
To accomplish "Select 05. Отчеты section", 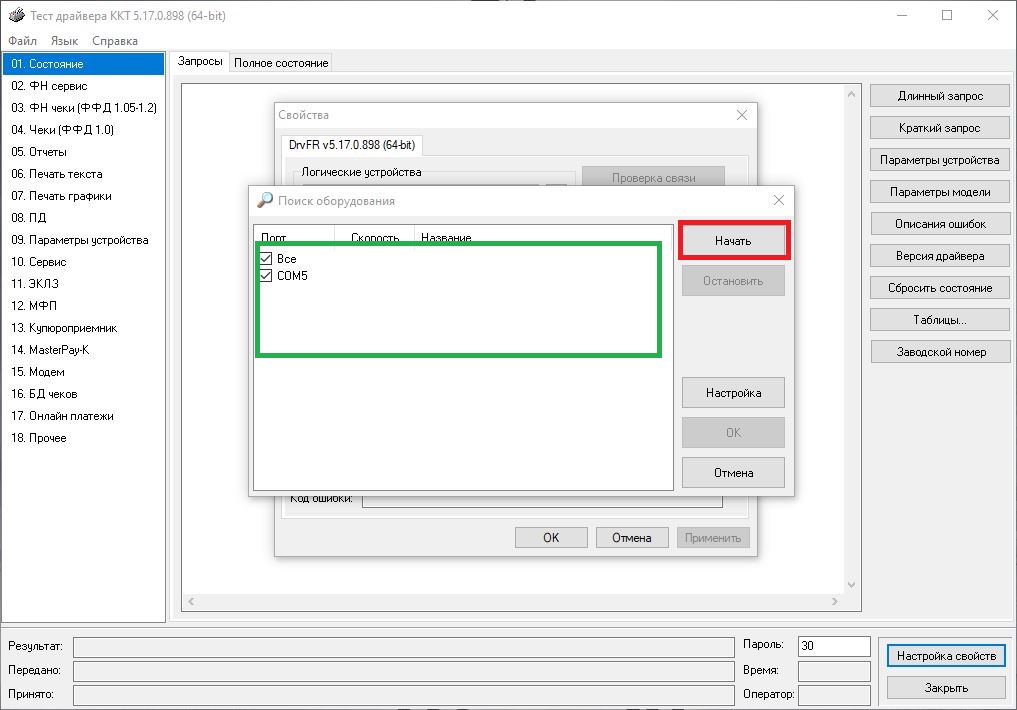I will (x=39, y=152).
